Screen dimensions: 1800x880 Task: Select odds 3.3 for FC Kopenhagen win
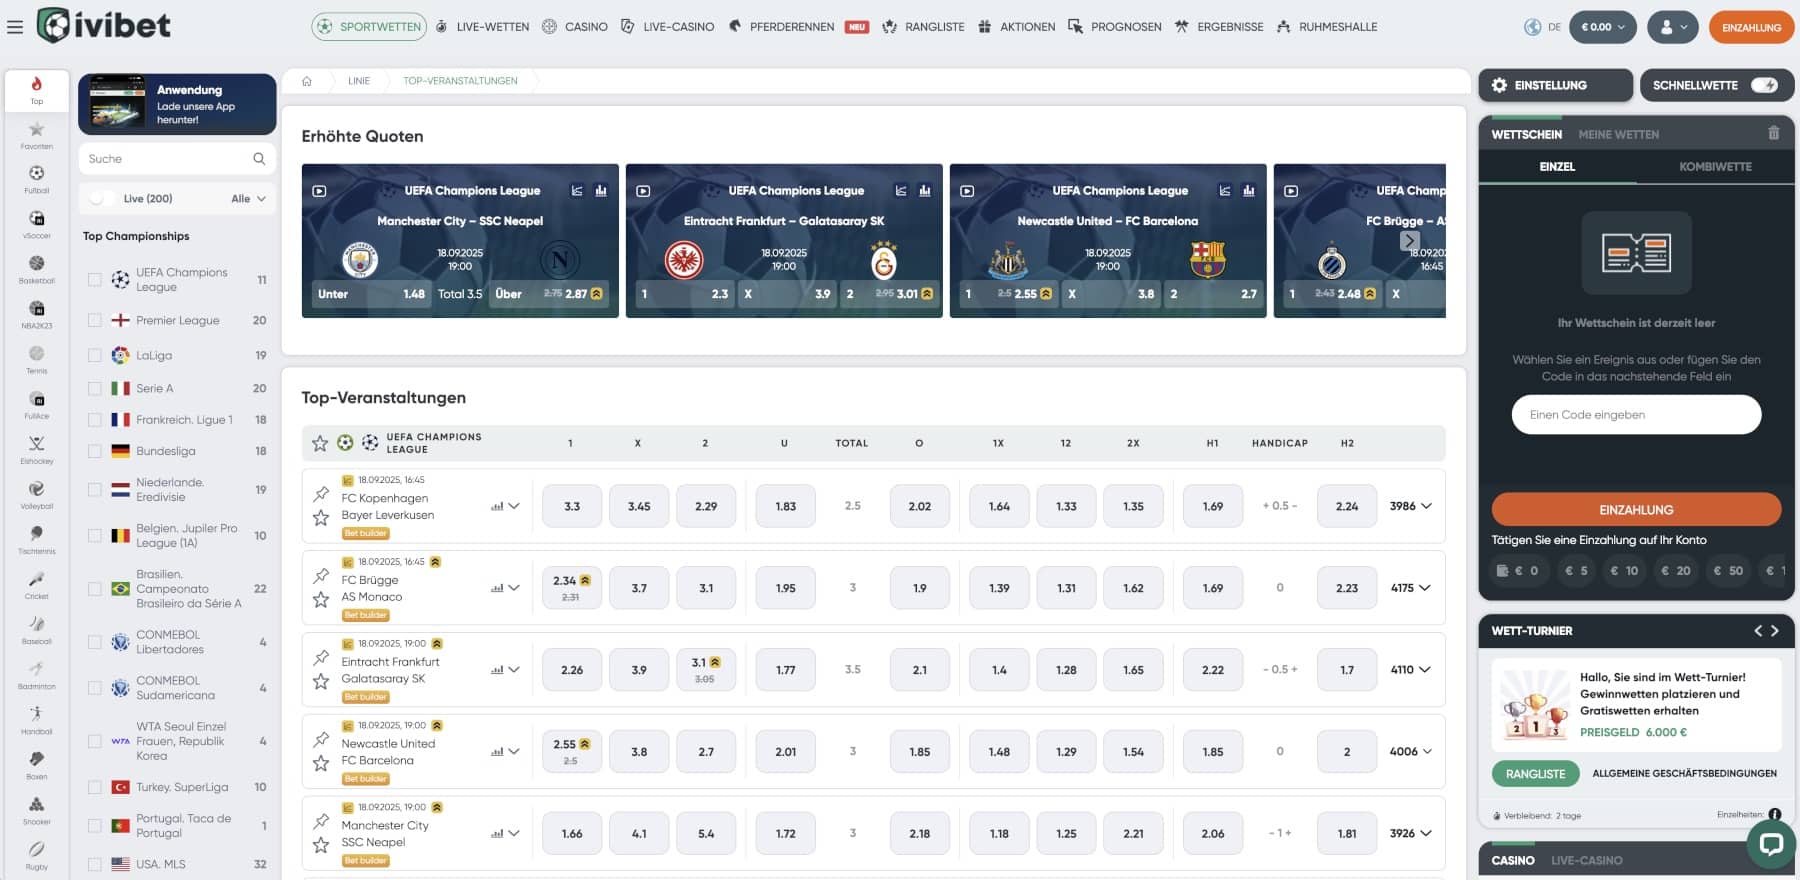(572, 506)
